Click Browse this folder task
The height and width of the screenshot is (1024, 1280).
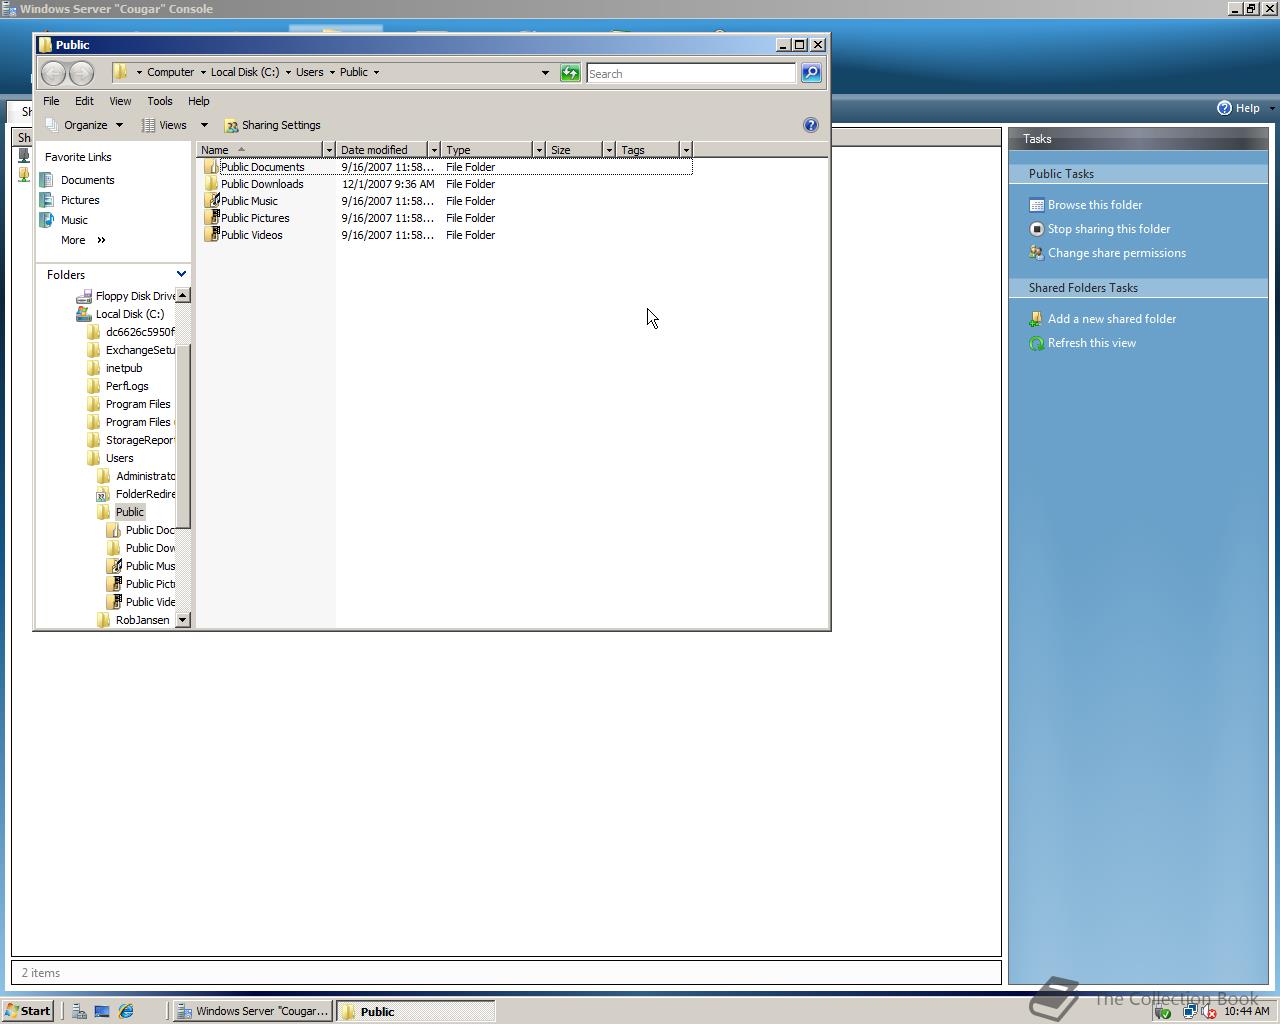pos(1094,205)
